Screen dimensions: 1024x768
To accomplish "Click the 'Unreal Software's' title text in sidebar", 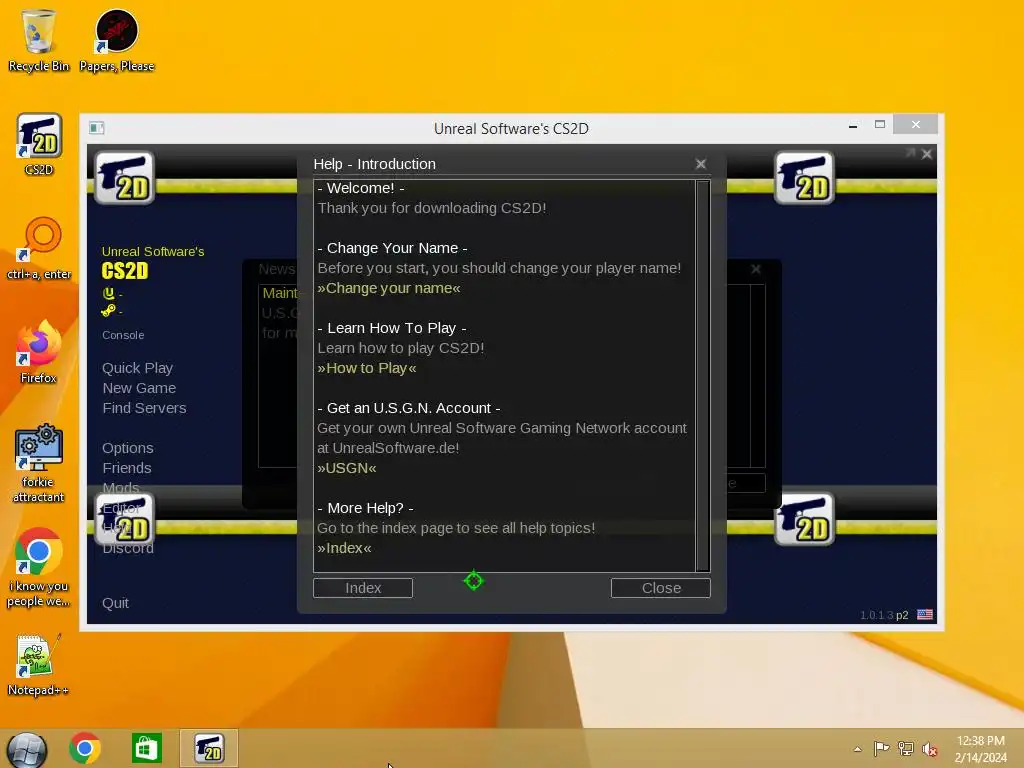I will tap(153, 251).
